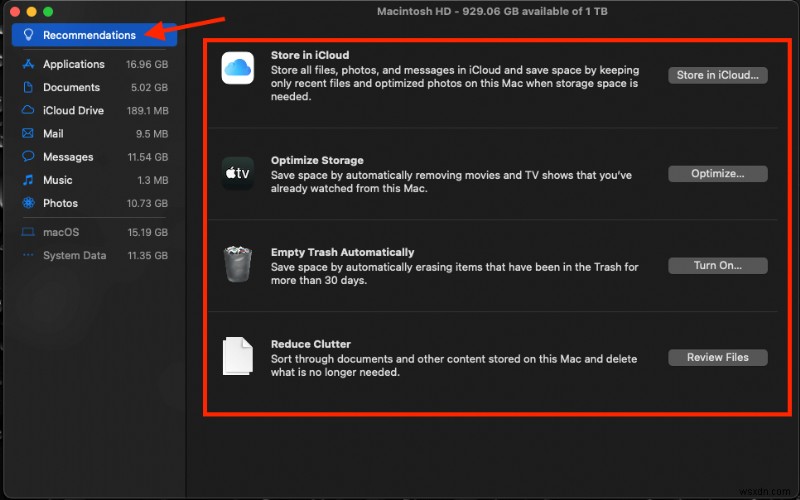This screenshot has width=800, height=500.
Task: Click the Messages speech bubble icon
Action: tap(28, 157)
